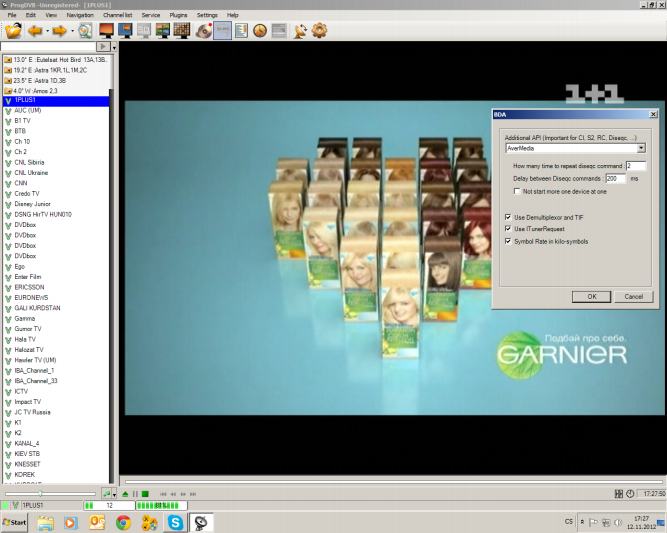Enable 'Not start more one device at one'

(516, 190)
